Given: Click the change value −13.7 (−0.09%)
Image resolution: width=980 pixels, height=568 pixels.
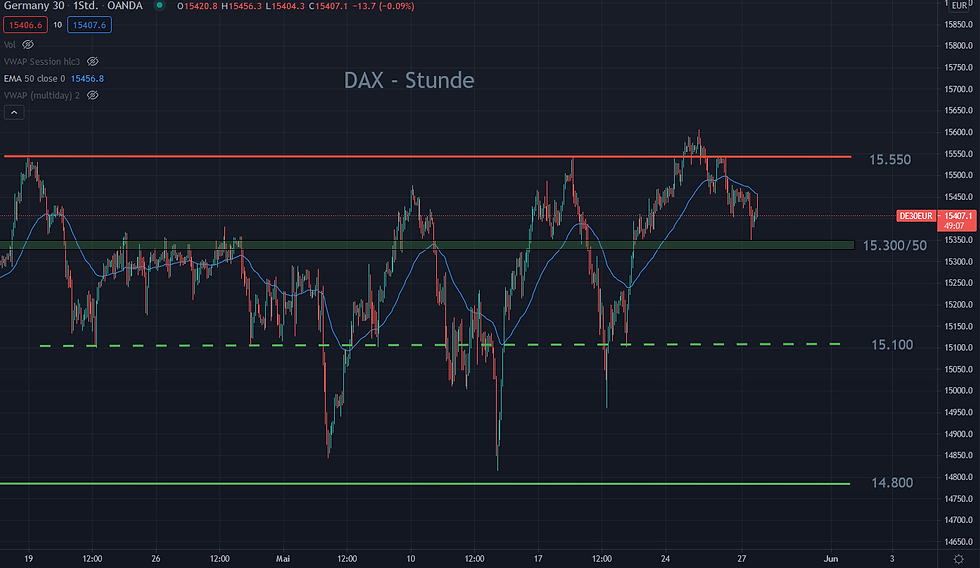Looking at the screenshot, I should [x=383, y=6].
